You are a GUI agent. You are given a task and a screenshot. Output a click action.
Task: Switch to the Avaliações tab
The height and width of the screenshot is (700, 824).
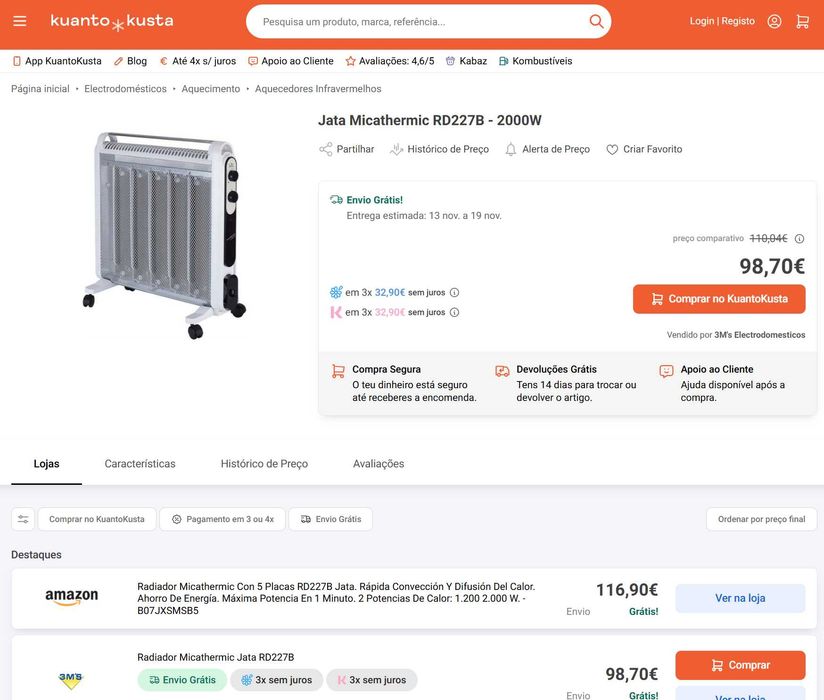378,464
